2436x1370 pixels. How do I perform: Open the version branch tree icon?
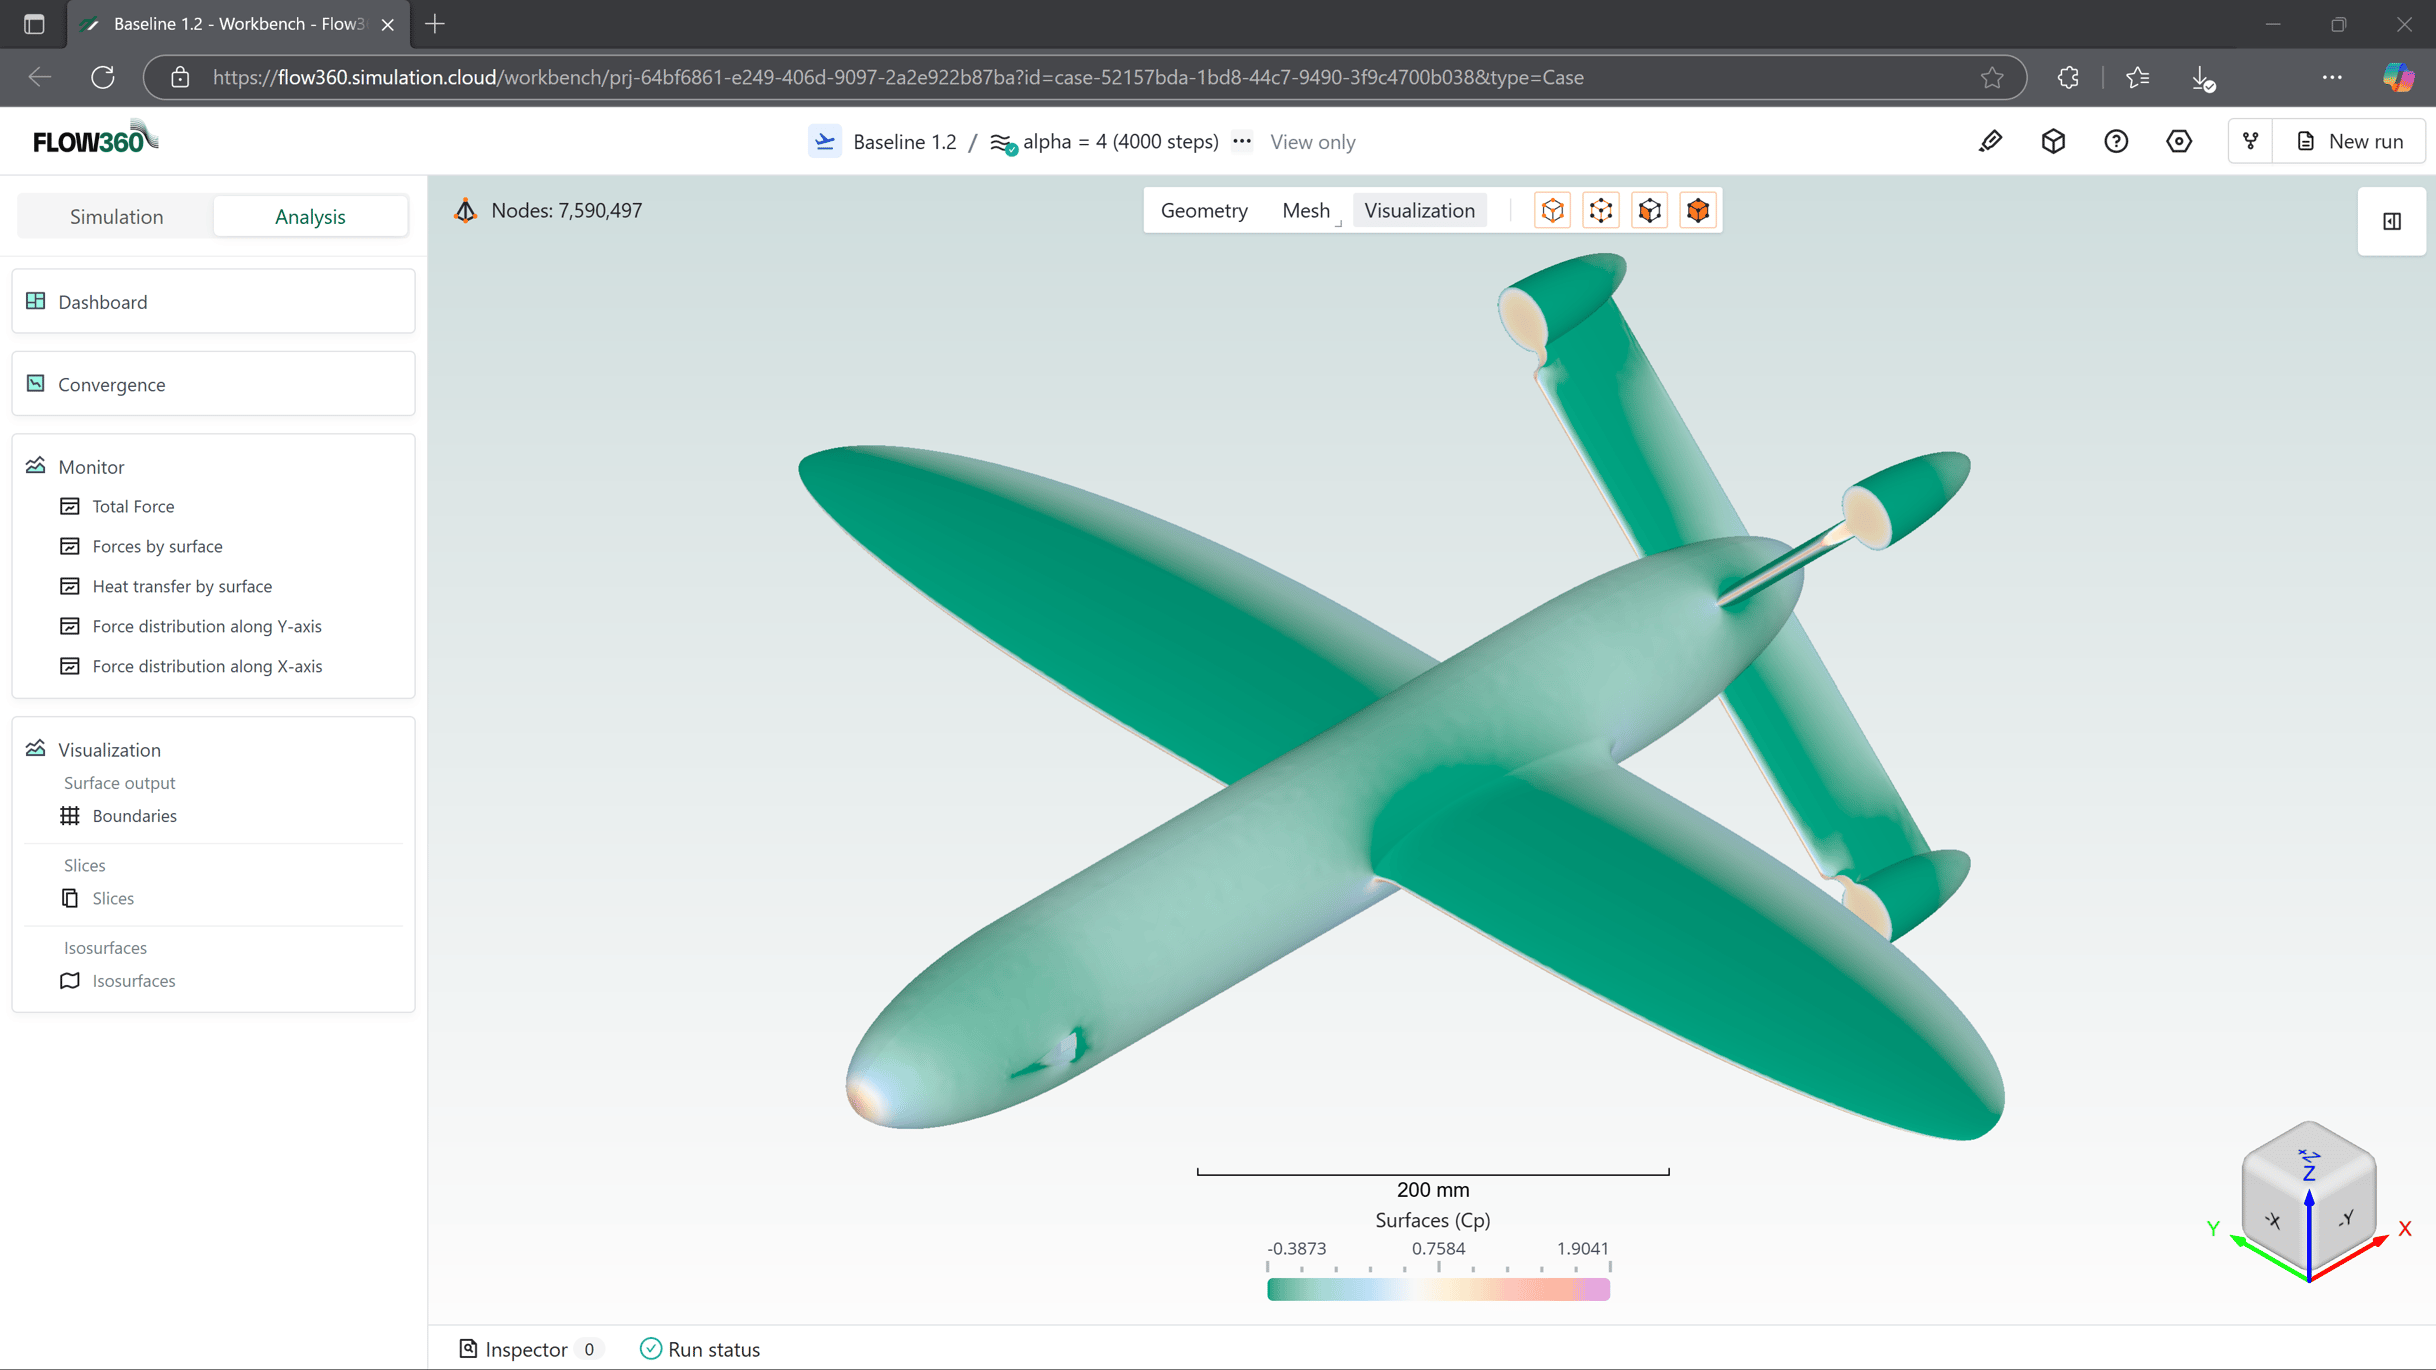[2251, 141]
